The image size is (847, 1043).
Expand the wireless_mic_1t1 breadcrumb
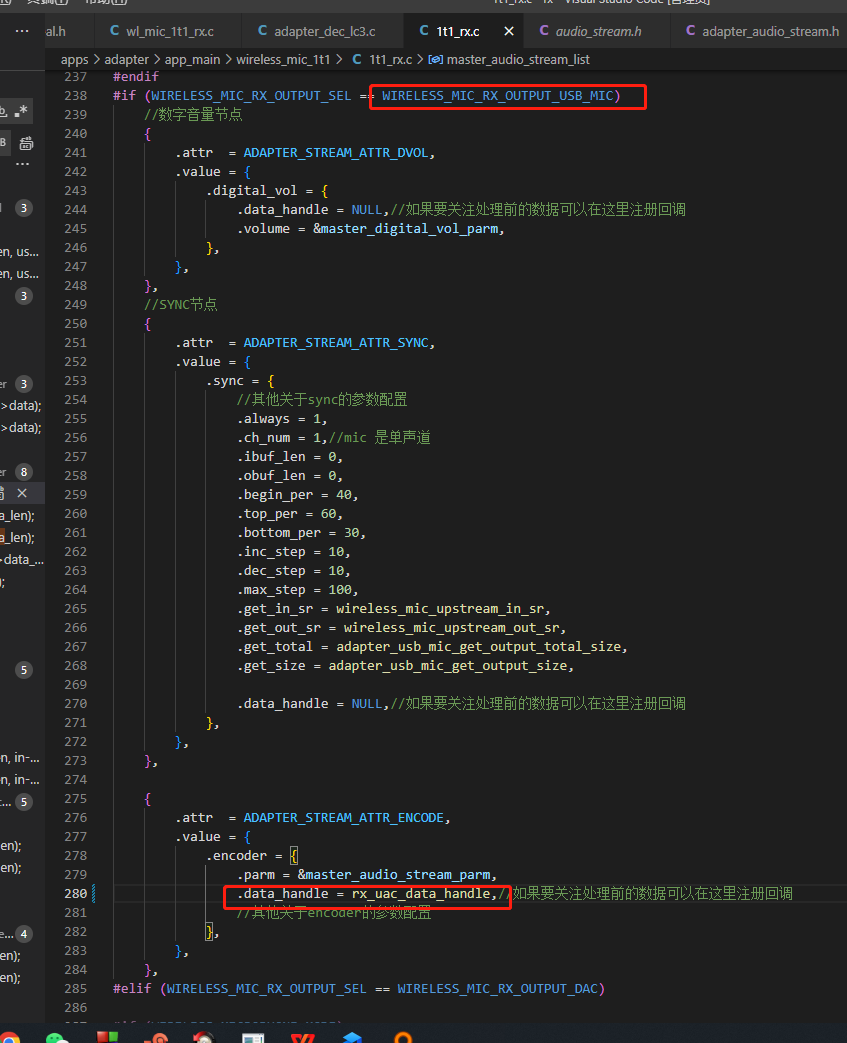point(283,59)
